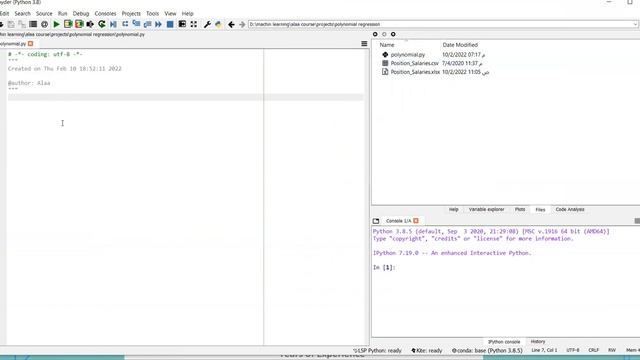Click the Save all files icon
This screenshot has height=360, width=640.
pyautogui.click(x=22, y=24)
